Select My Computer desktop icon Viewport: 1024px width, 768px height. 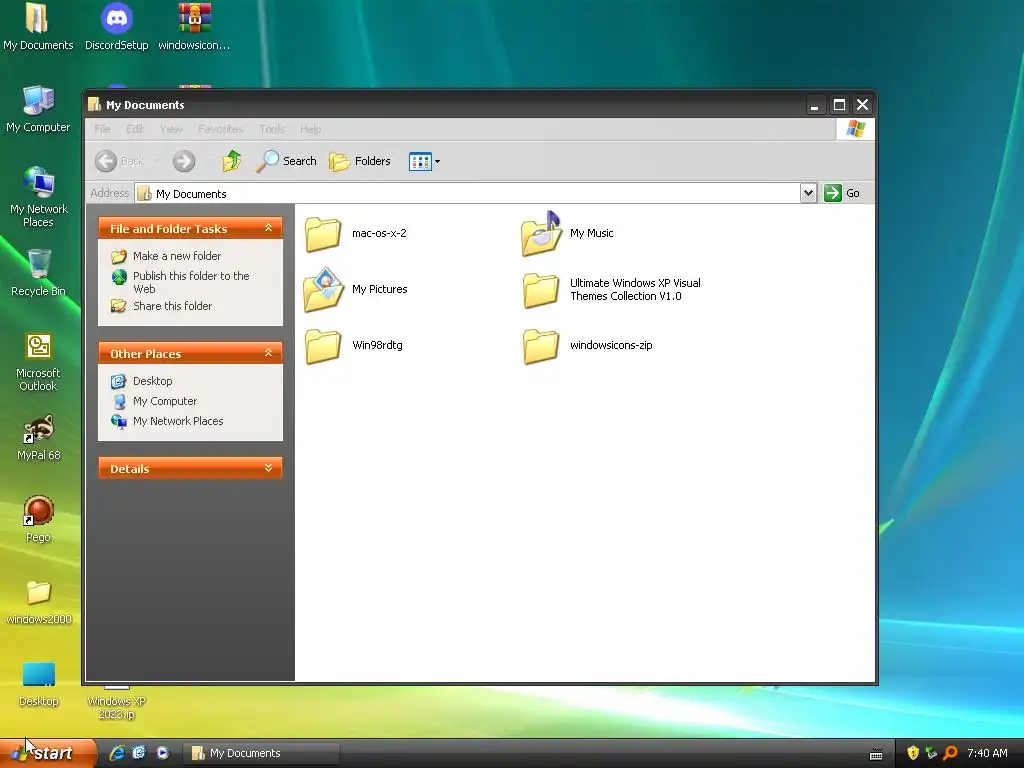pyautogui.click(x=38, y=108)
